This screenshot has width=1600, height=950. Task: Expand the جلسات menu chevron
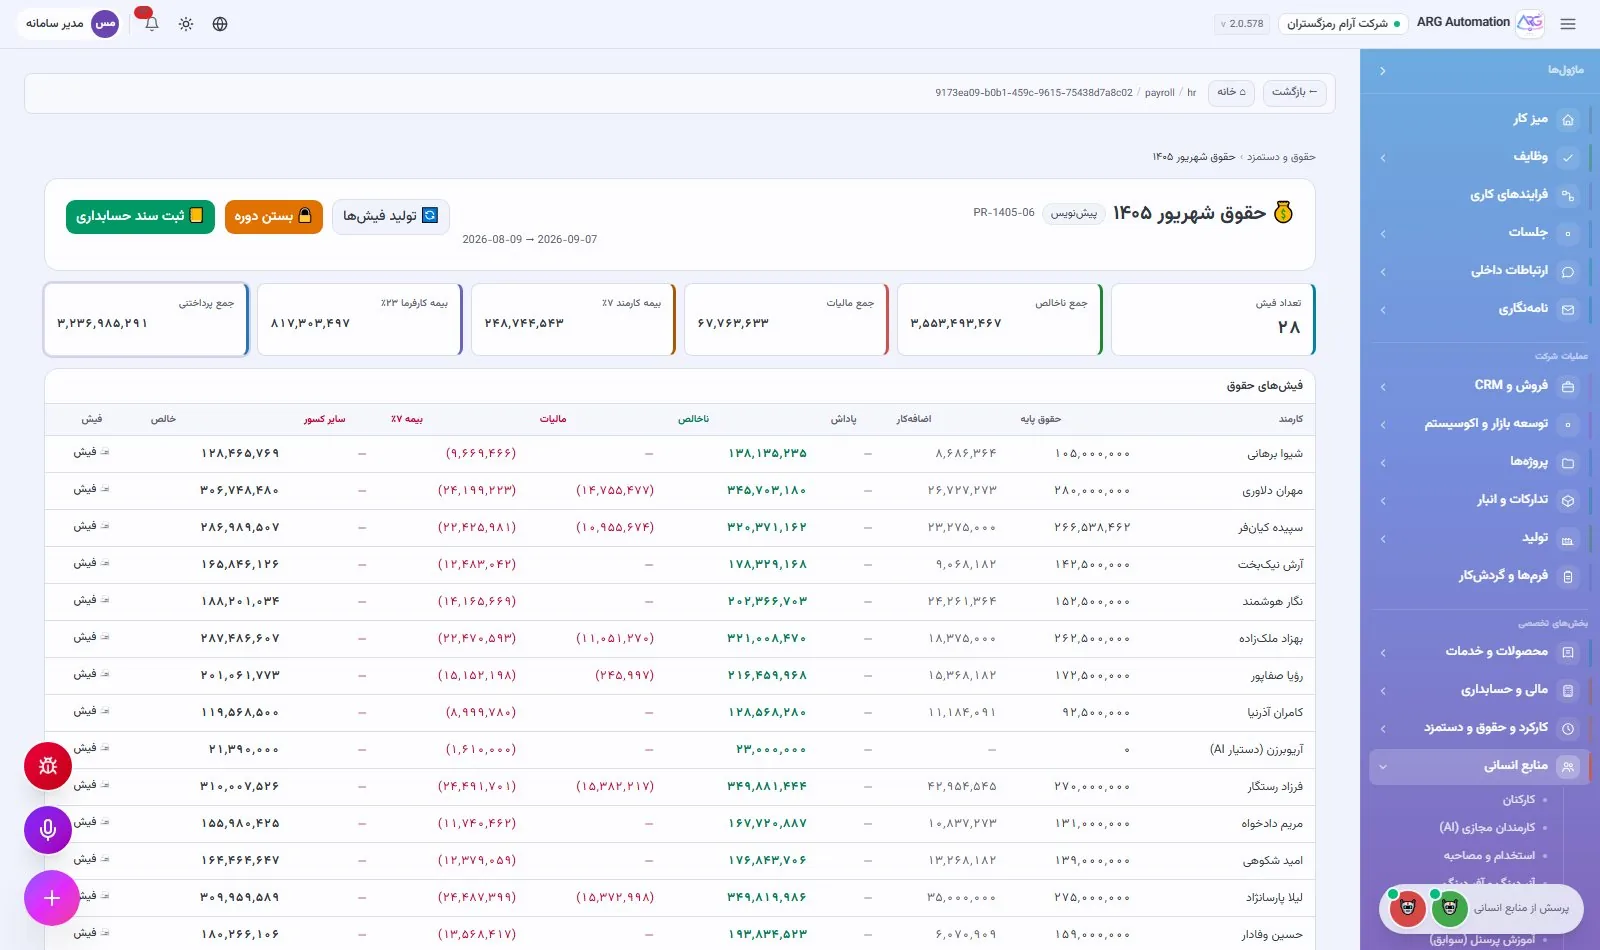click(1383, 234)
